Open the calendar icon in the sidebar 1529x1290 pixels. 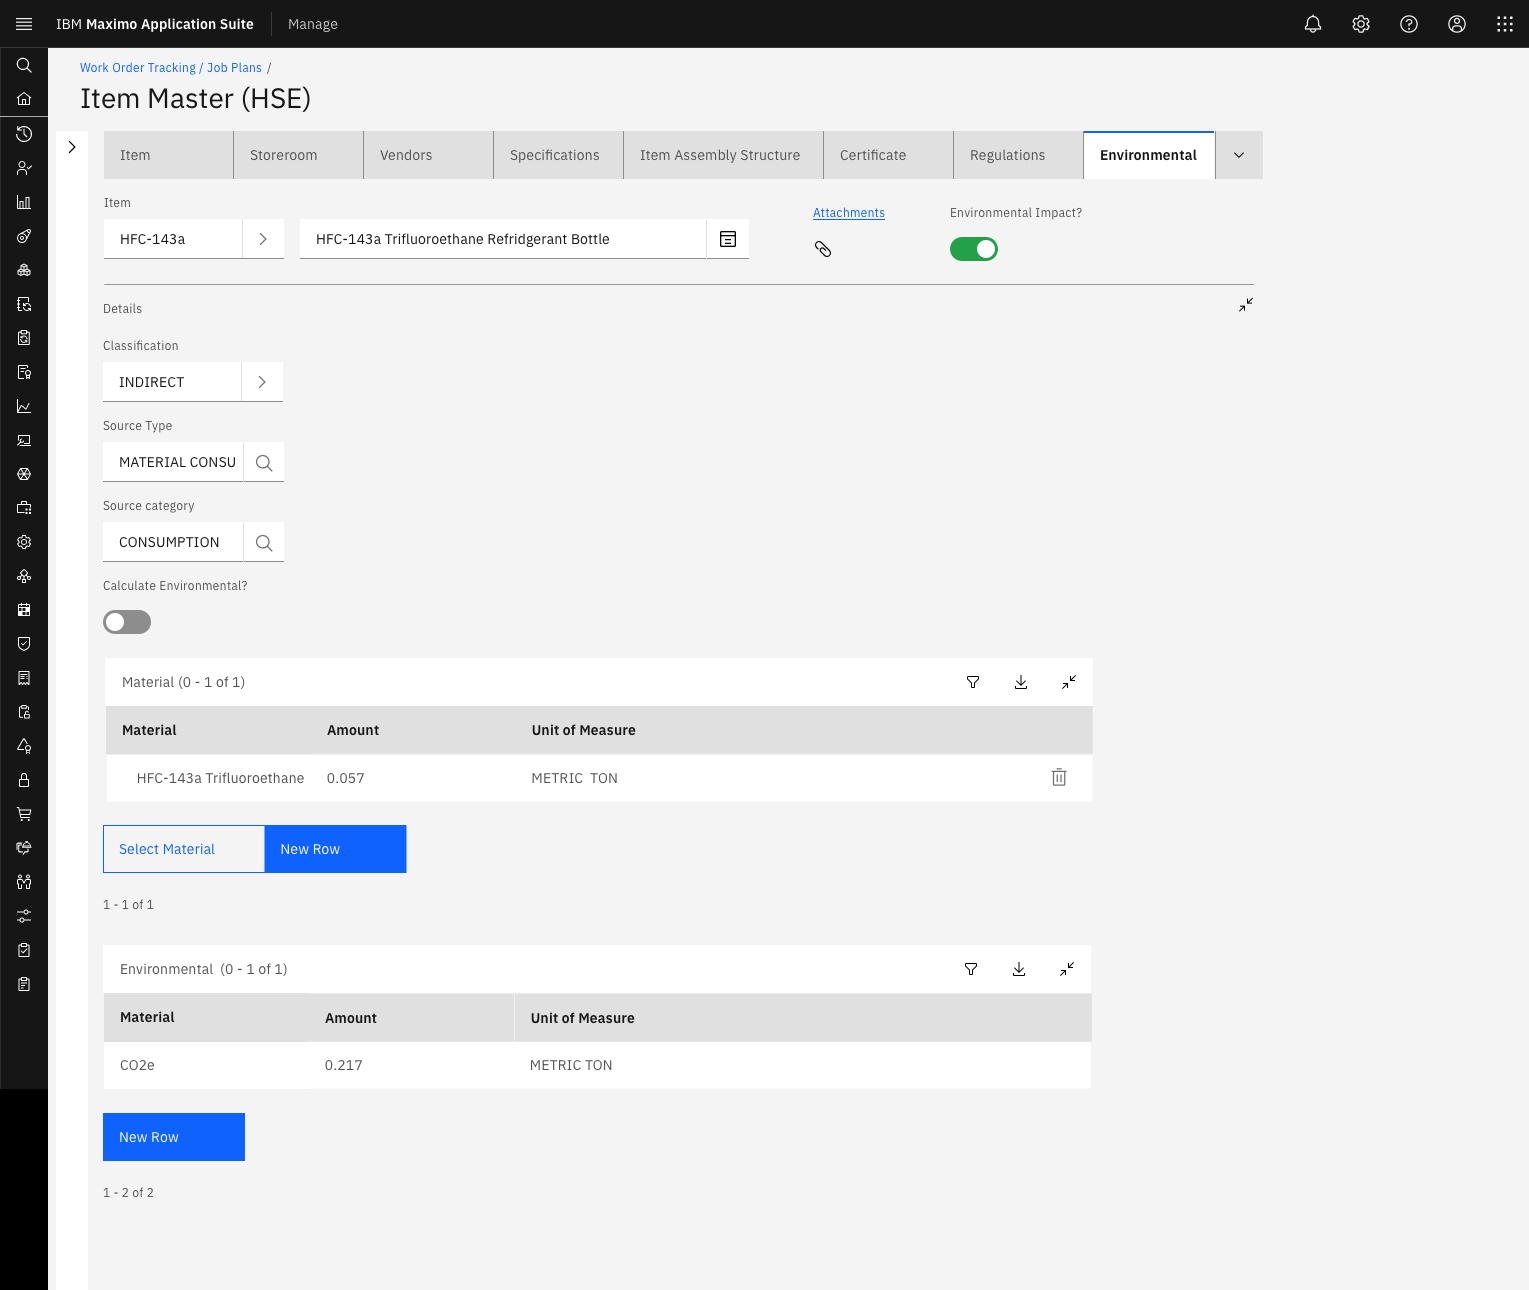tap(24, 610)
